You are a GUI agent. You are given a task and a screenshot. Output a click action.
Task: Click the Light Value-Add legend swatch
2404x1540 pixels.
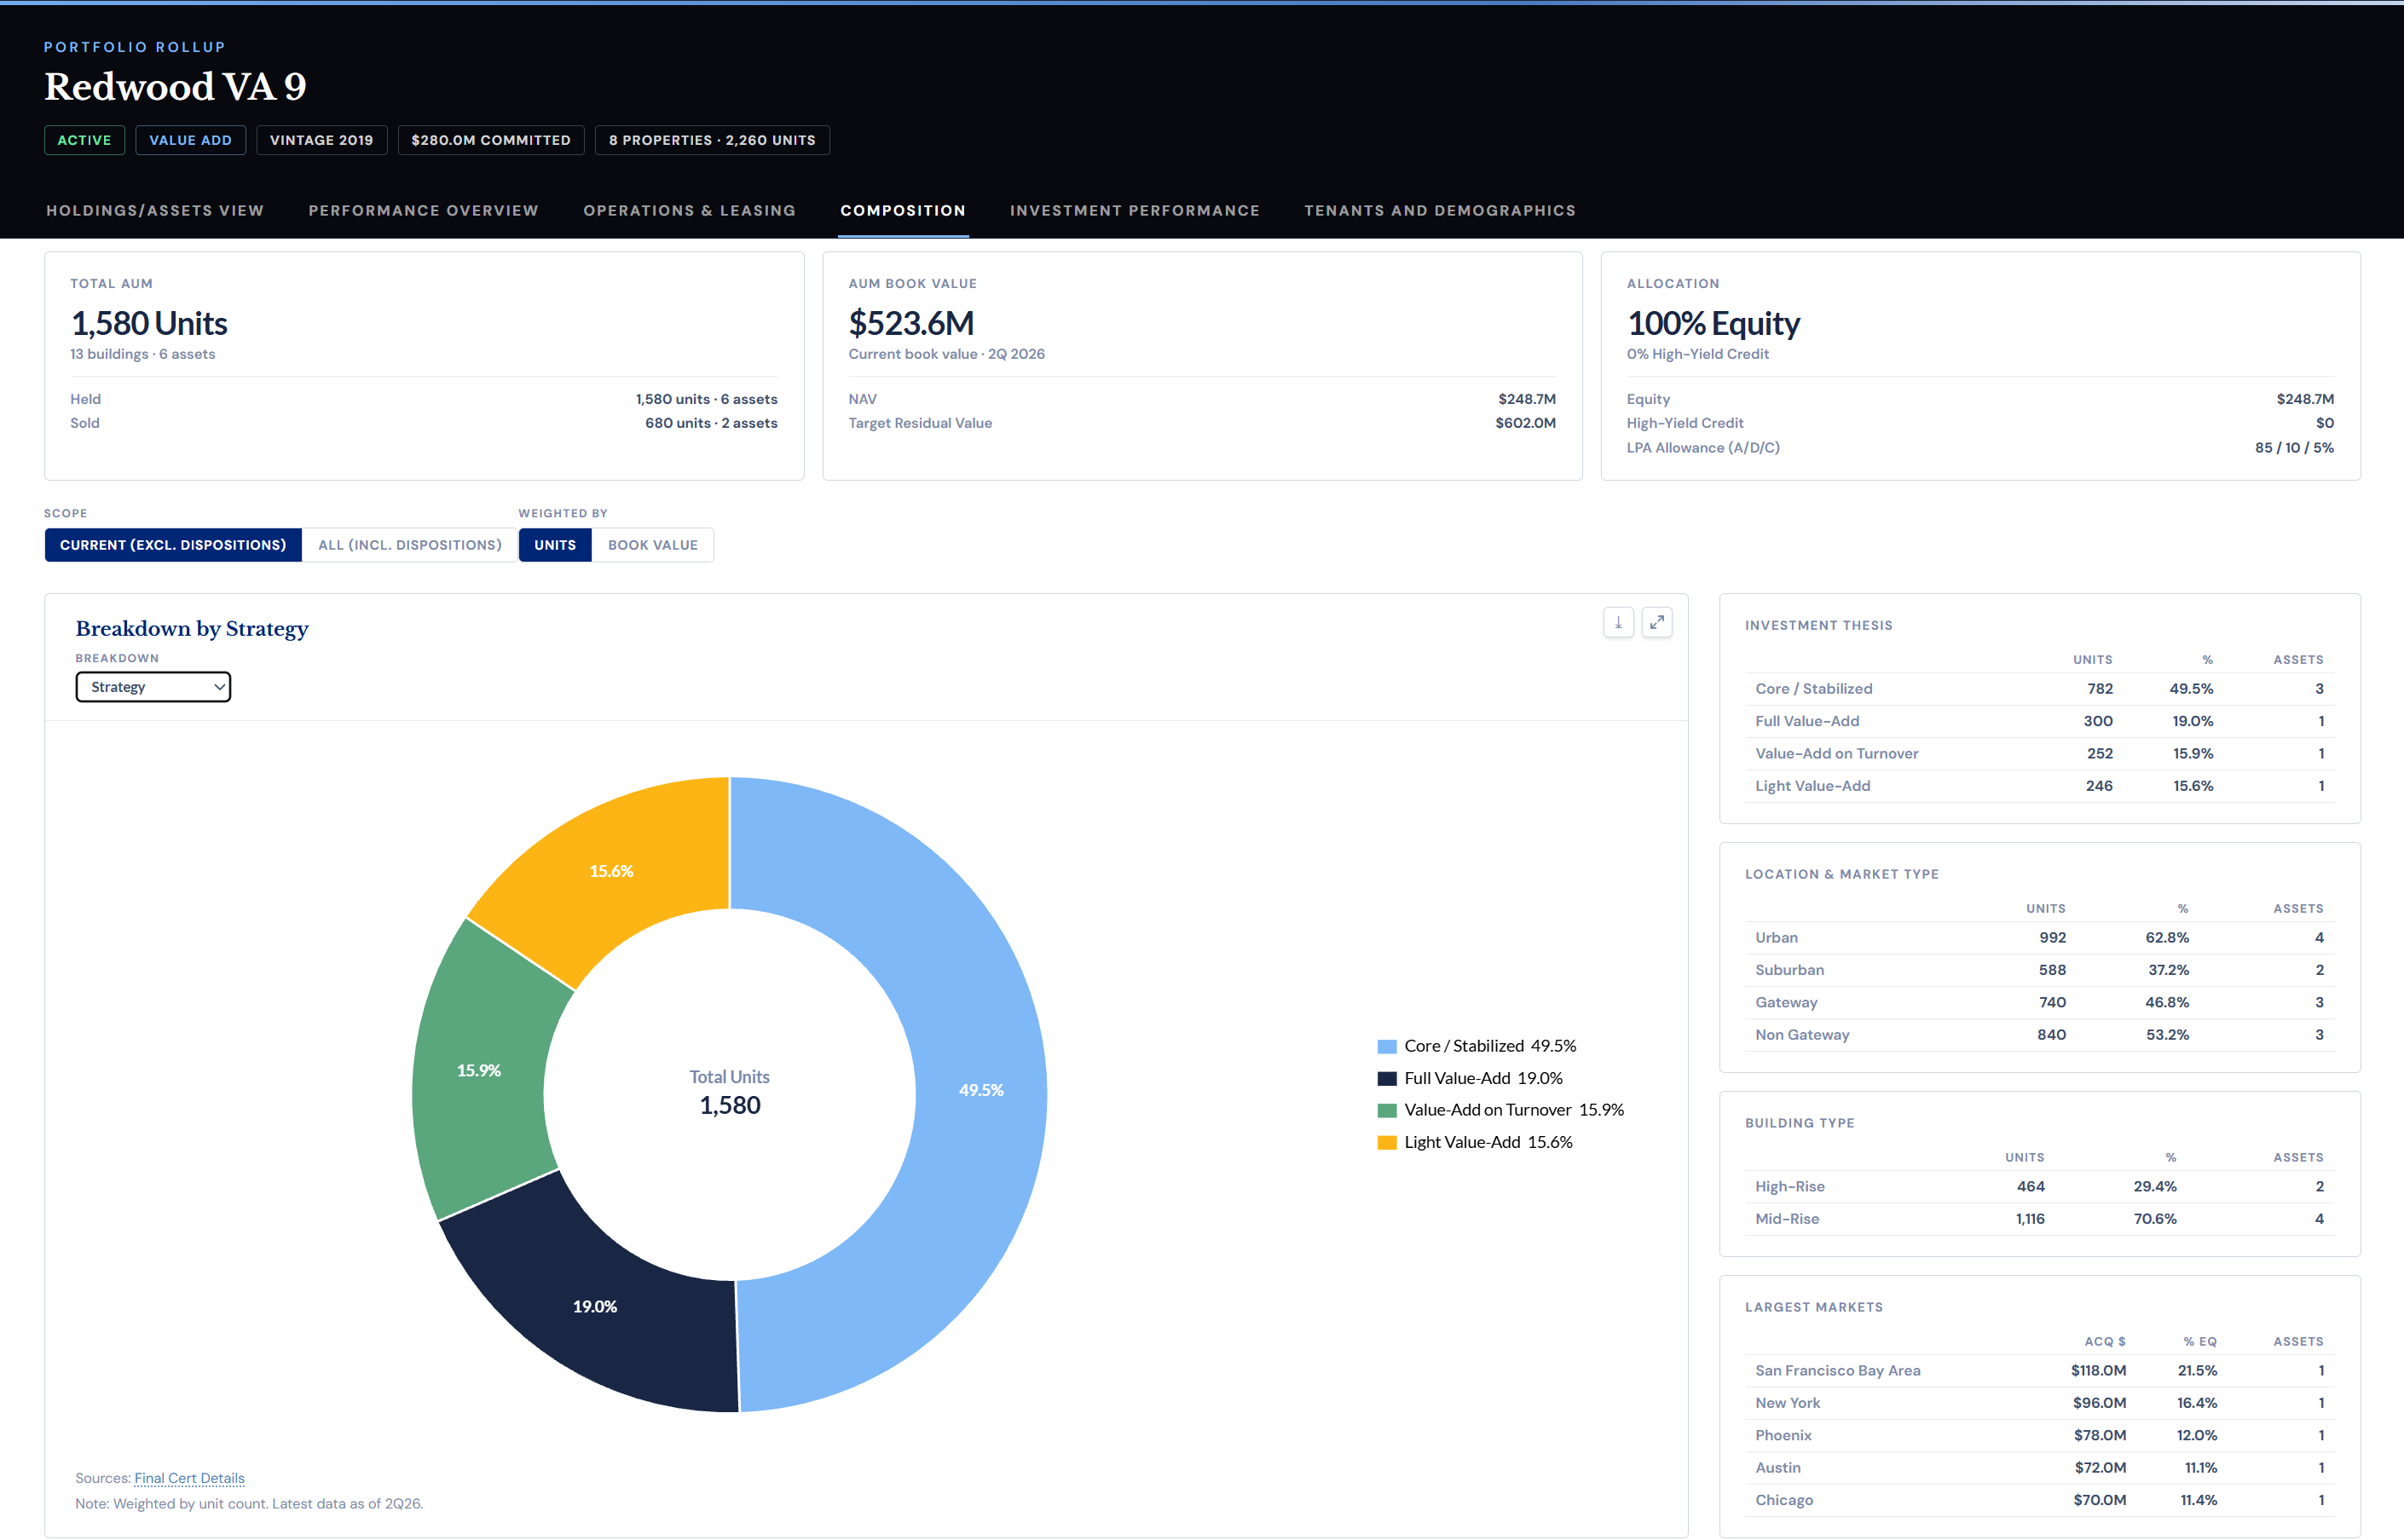[1387, 1142]
